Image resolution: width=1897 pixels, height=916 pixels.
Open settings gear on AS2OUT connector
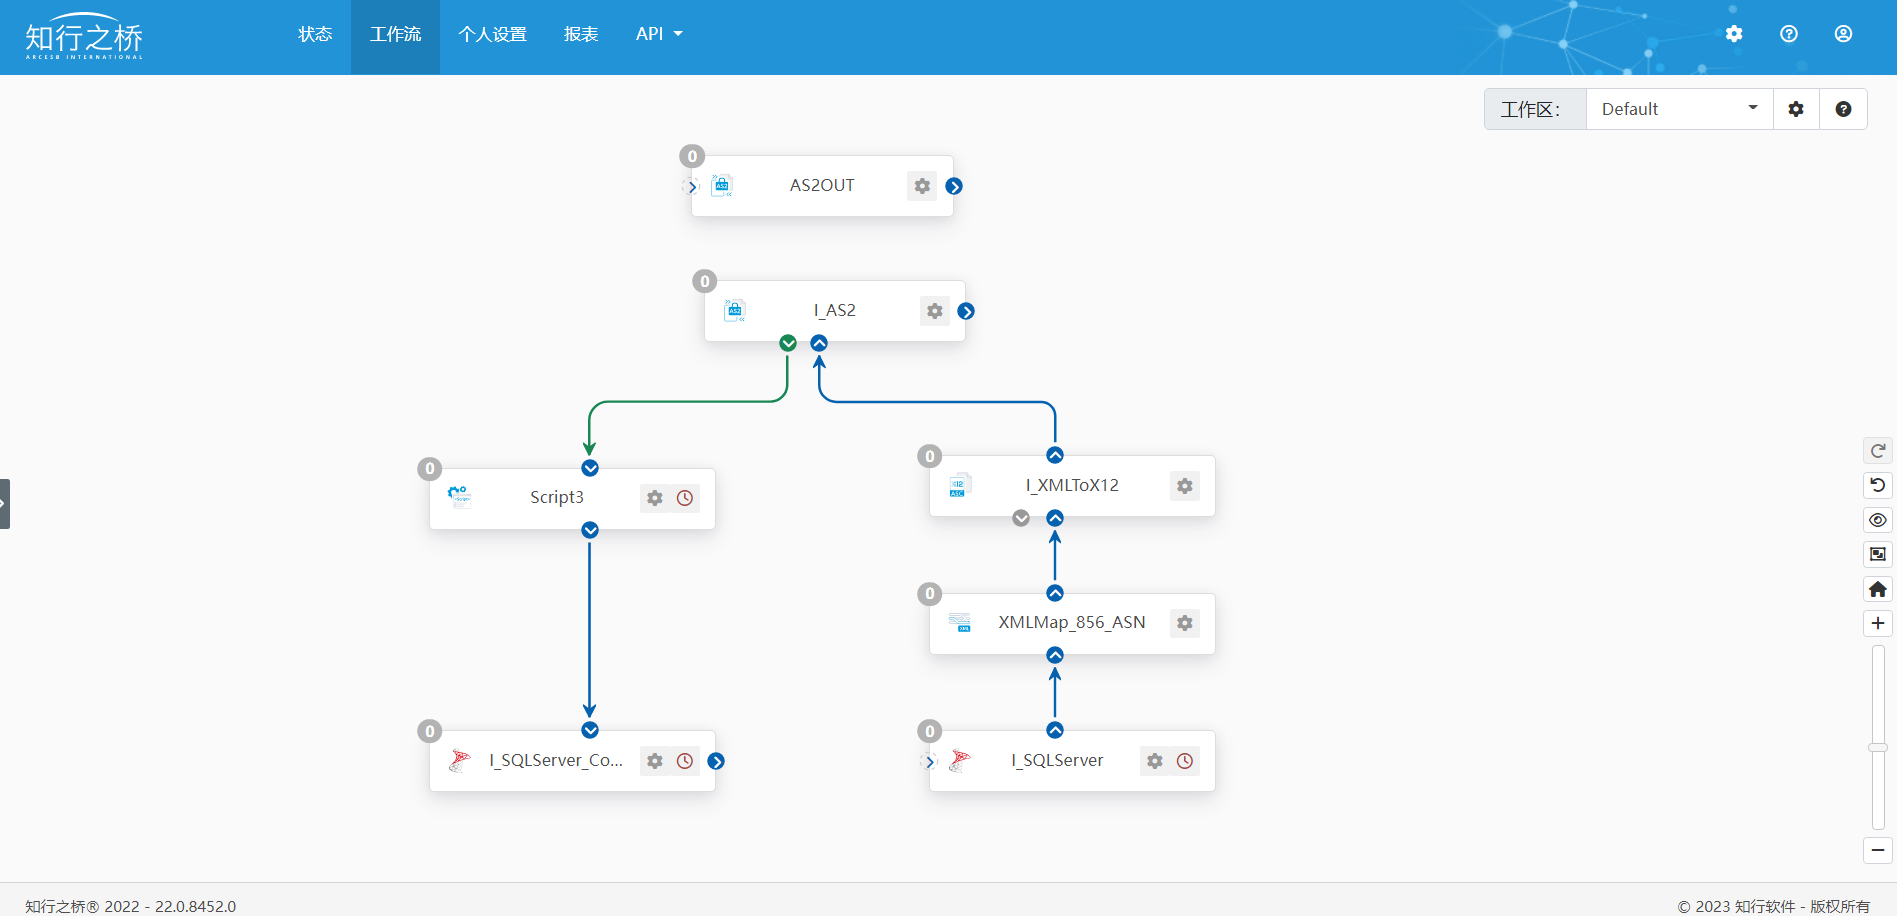click(922, 186)
